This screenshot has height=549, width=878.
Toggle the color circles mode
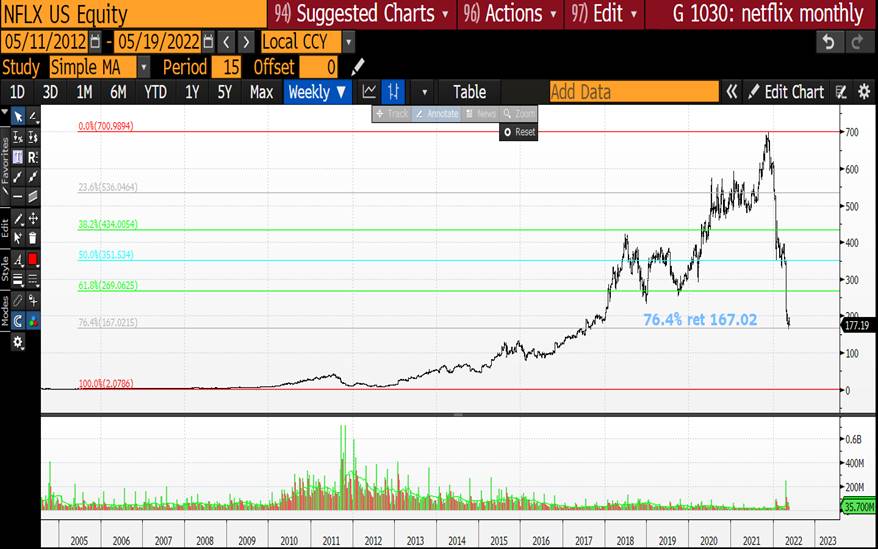[33, 321]
